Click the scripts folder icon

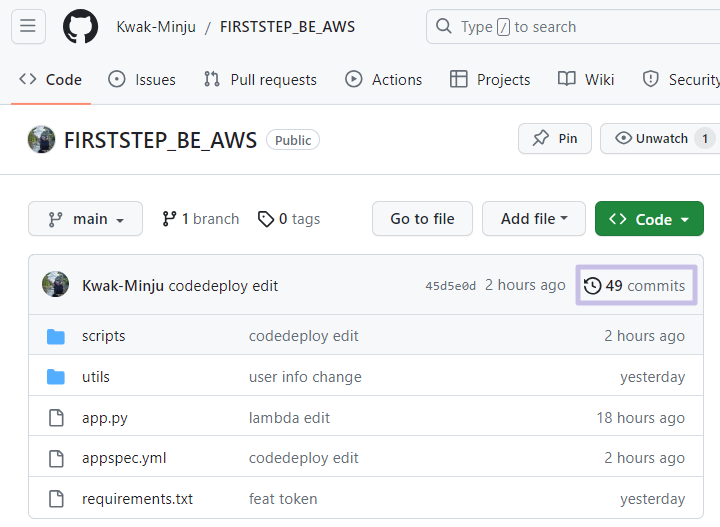click(x=56, y=336)
